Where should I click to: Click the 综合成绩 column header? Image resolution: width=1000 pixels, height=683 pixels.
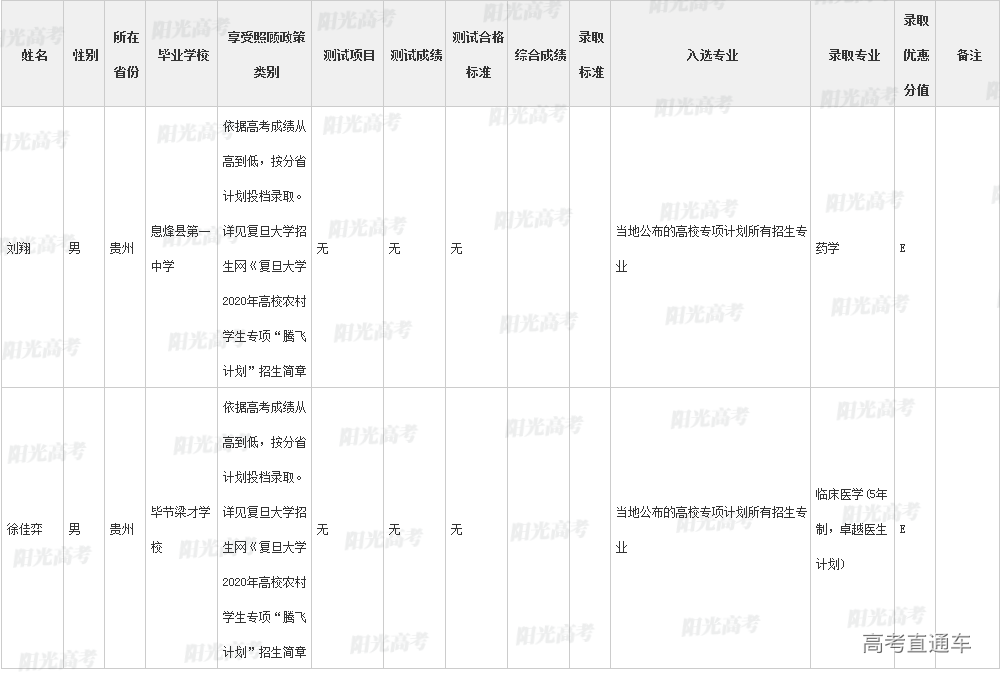pyautogui.click(x=540, y=55)
